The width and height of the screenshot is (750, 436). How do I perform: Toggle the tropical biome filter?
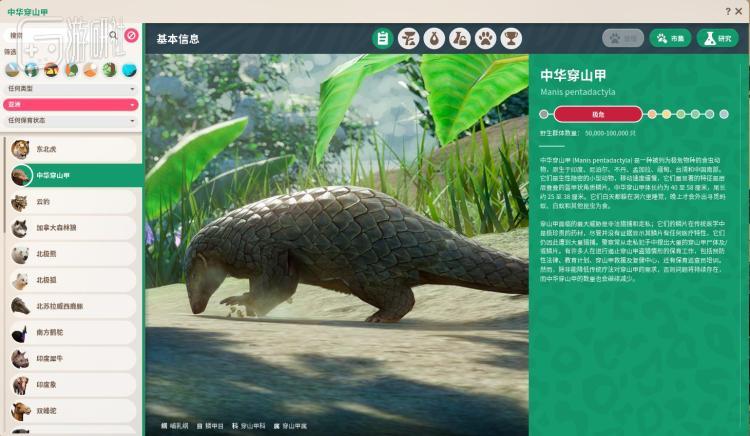(110, 70)
